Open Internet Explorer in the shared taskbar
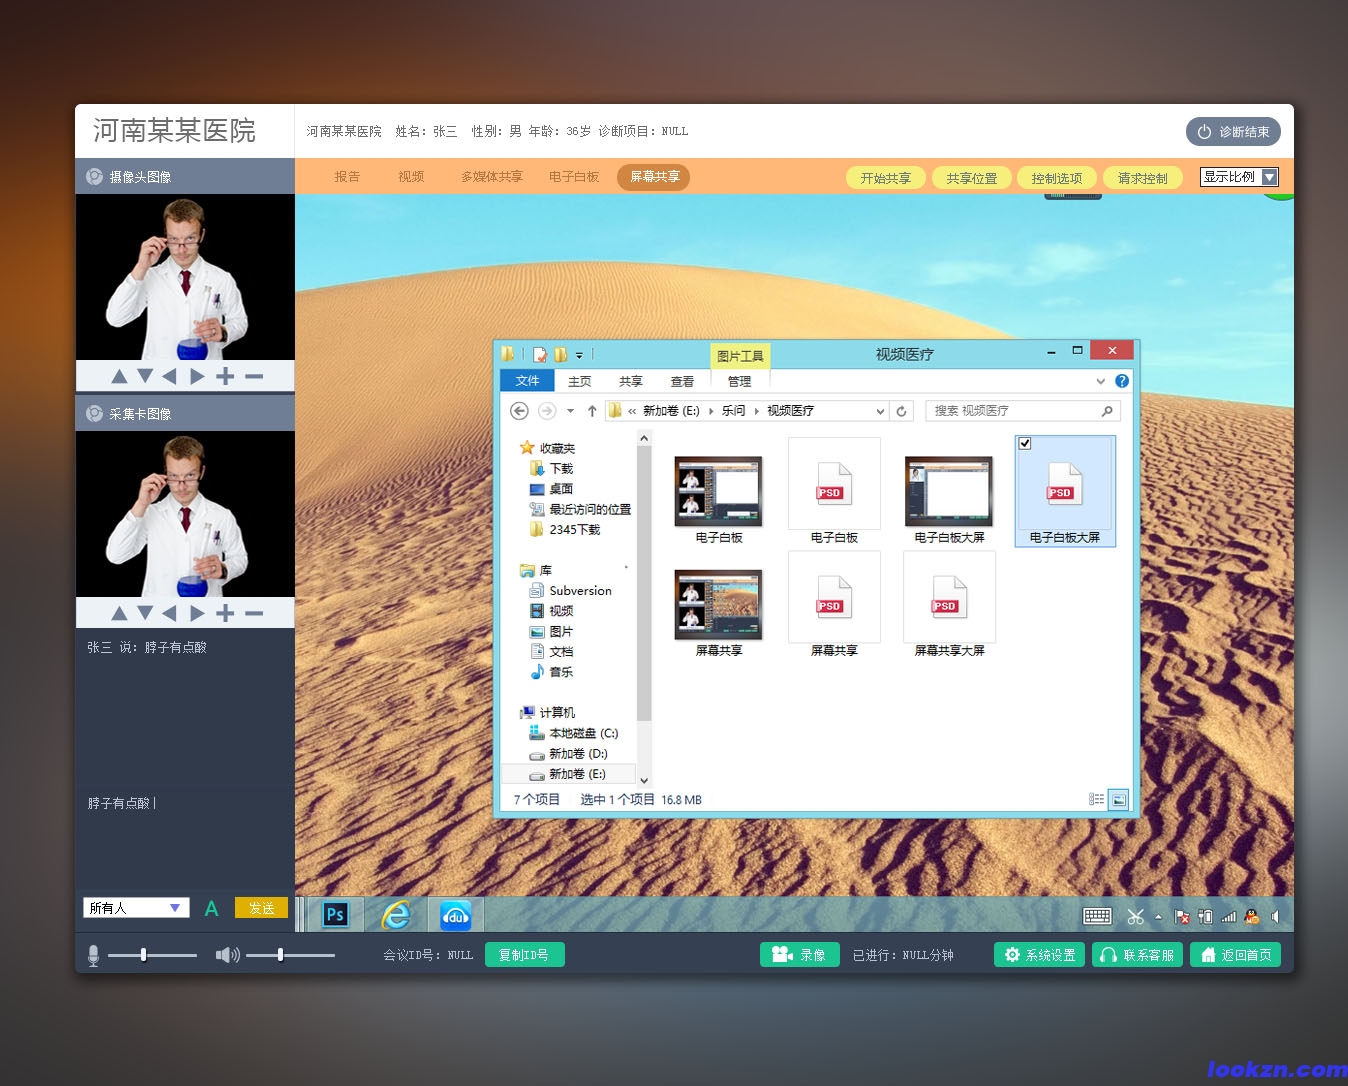The width and height of the screenshot is (1348, 1086). tap(396, 914)
